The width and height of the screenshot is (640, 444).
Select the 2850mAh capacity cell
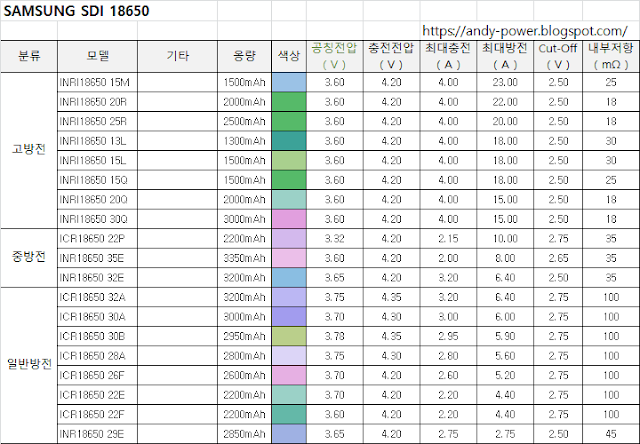tap(244, 434)
